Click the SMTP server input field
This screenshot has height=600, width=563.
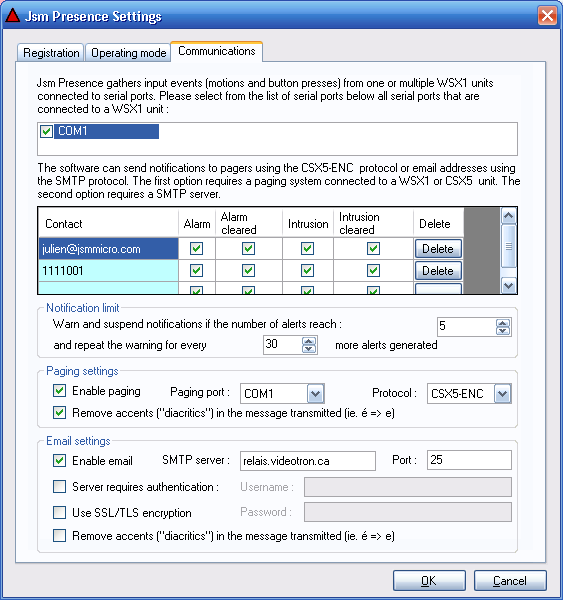[308, 461]
